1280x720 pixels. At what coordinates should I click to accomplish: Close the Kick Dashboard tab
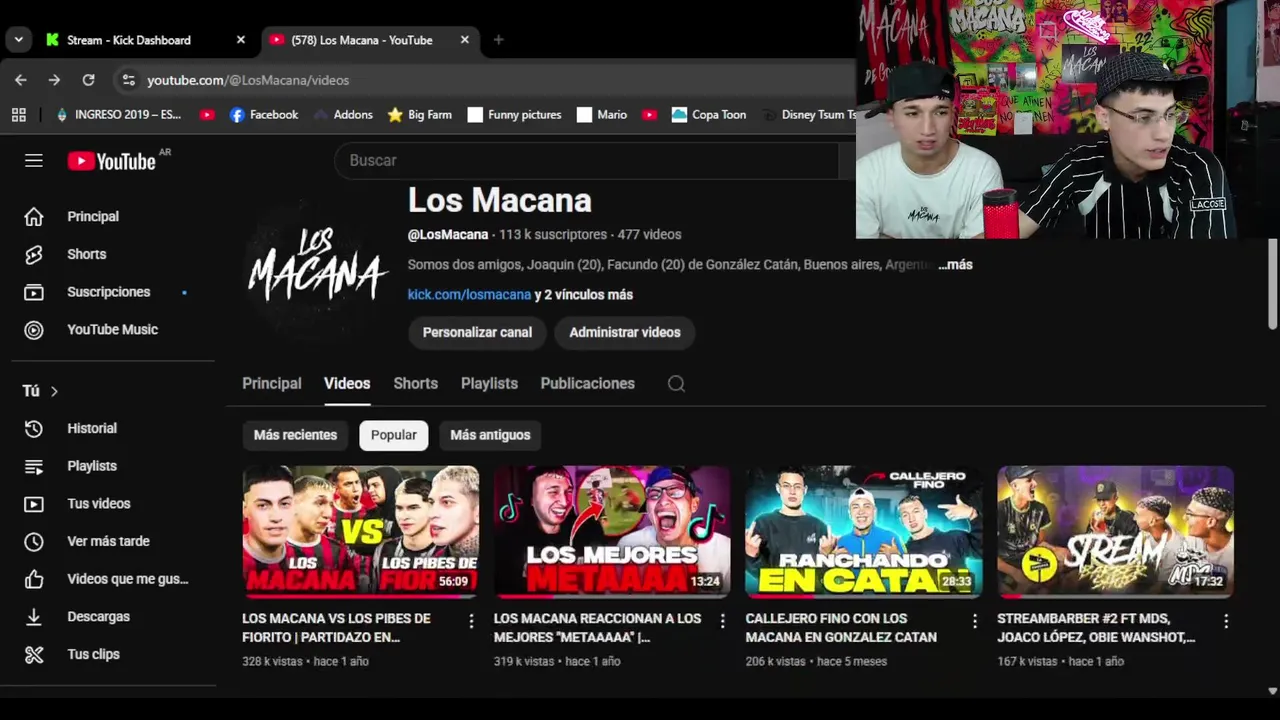(240, 40)
